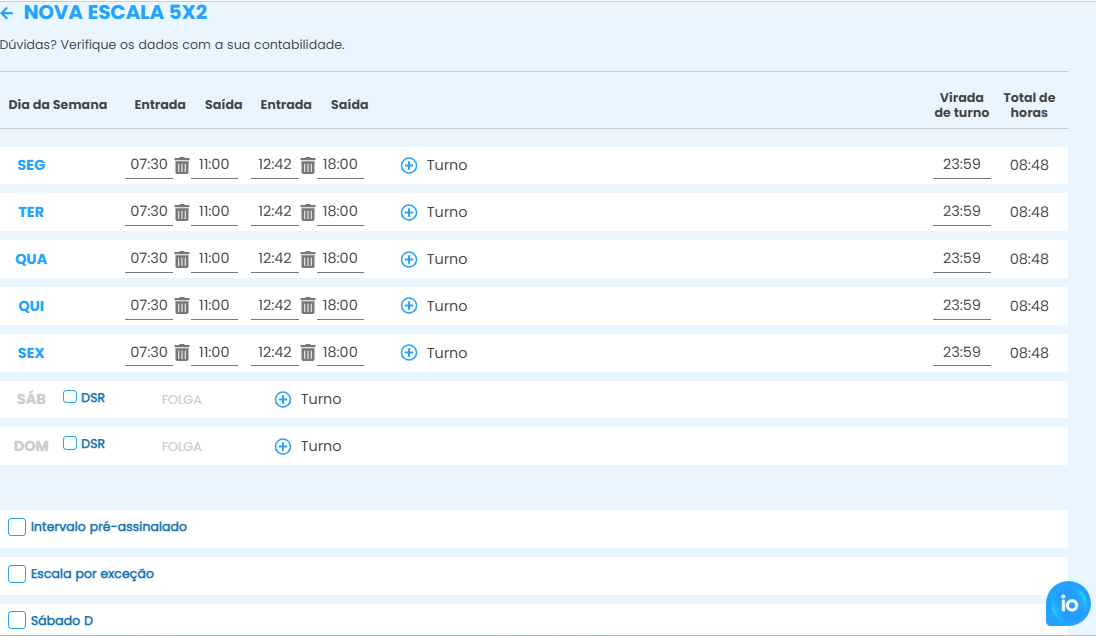The width and height of the screenshot is (1096, 636).
Task: Add a Turno to SEX with plus icon
Action: pyautogui.click(x=409, y=353)
